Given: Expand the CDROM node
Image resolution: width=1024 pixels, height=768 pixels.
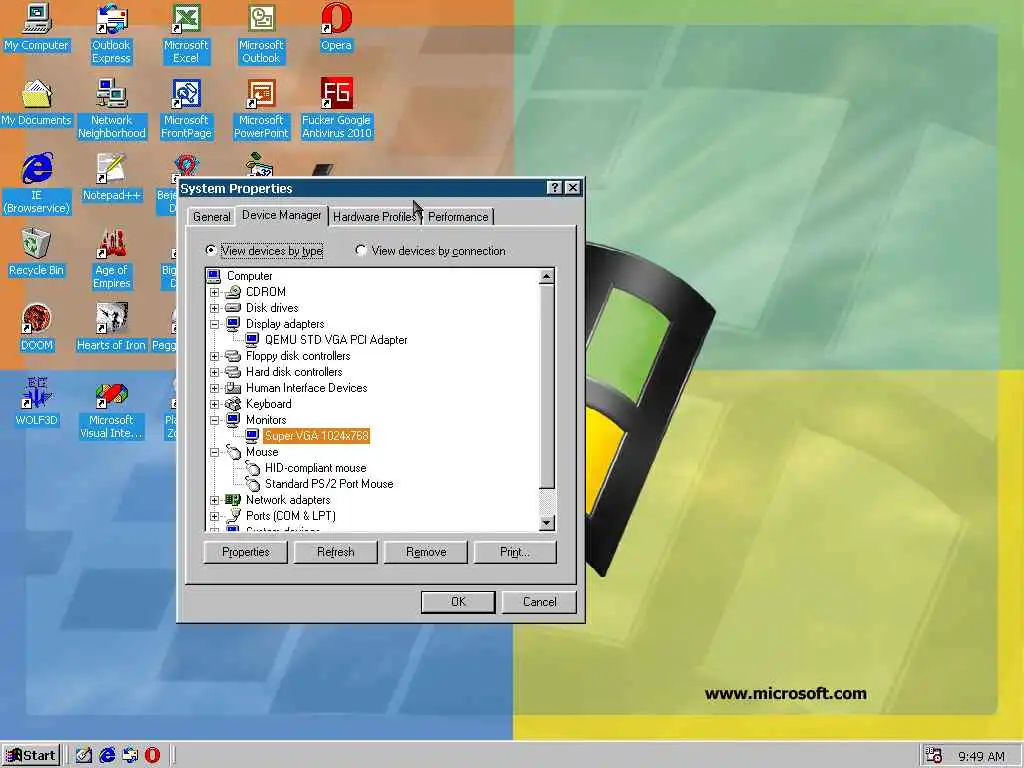Looking at the screenshot, I should click(x=214, y=292).
